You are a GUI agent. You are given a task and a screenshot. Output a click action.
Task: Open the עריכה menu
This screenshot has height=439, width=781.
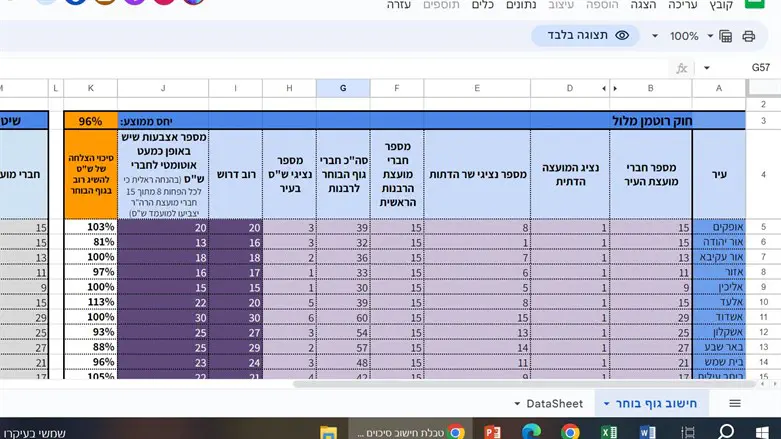click(682, 5)
